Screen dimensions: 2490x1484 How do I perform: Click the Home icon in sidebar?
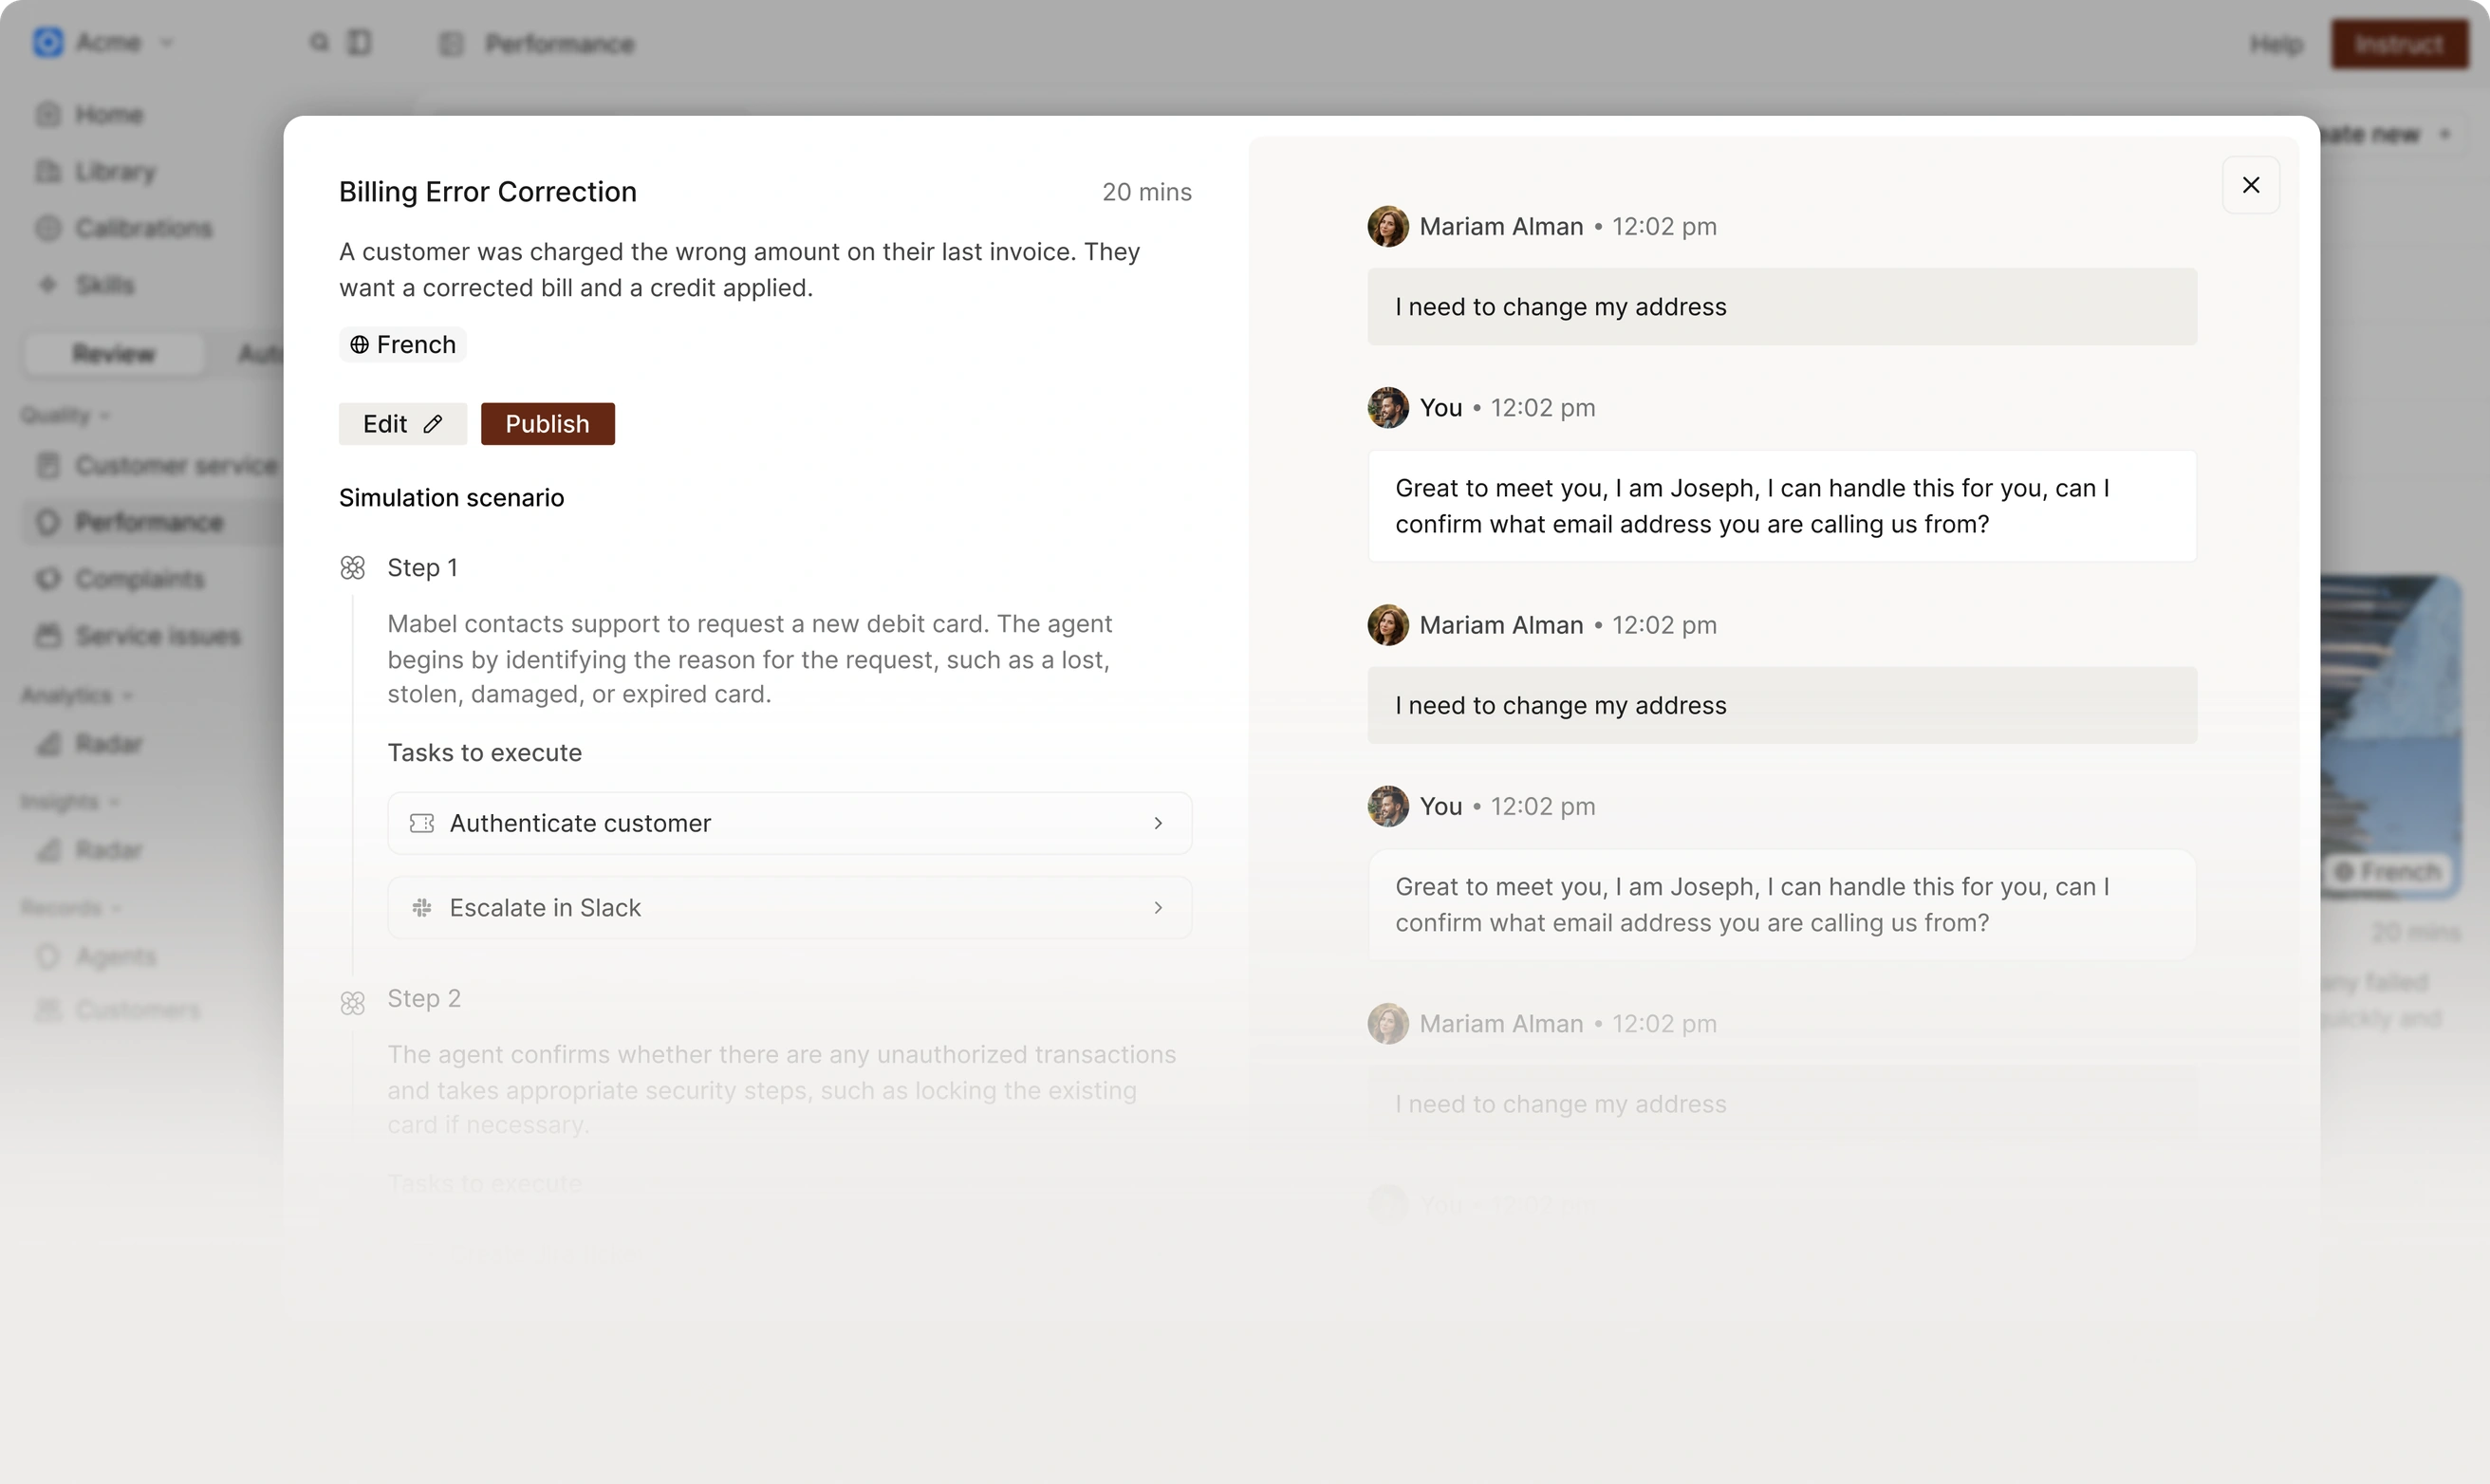tap(48, 114)
